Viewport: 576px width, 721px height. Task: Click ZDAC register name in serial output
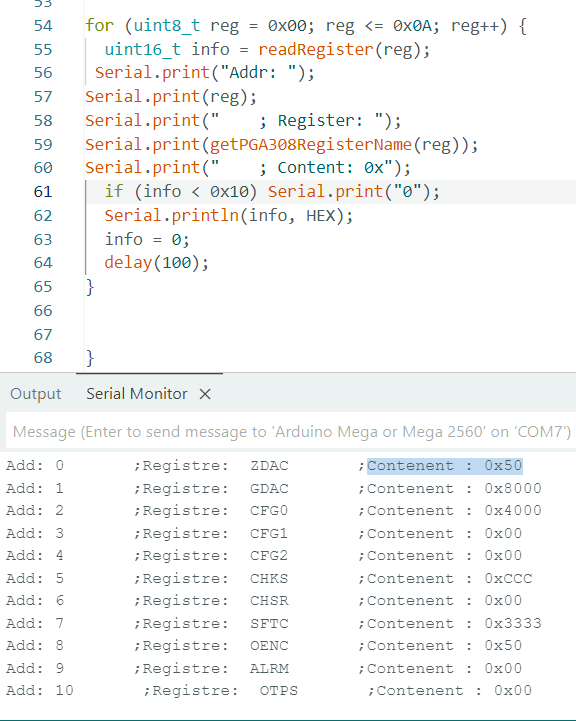(269, 466)
